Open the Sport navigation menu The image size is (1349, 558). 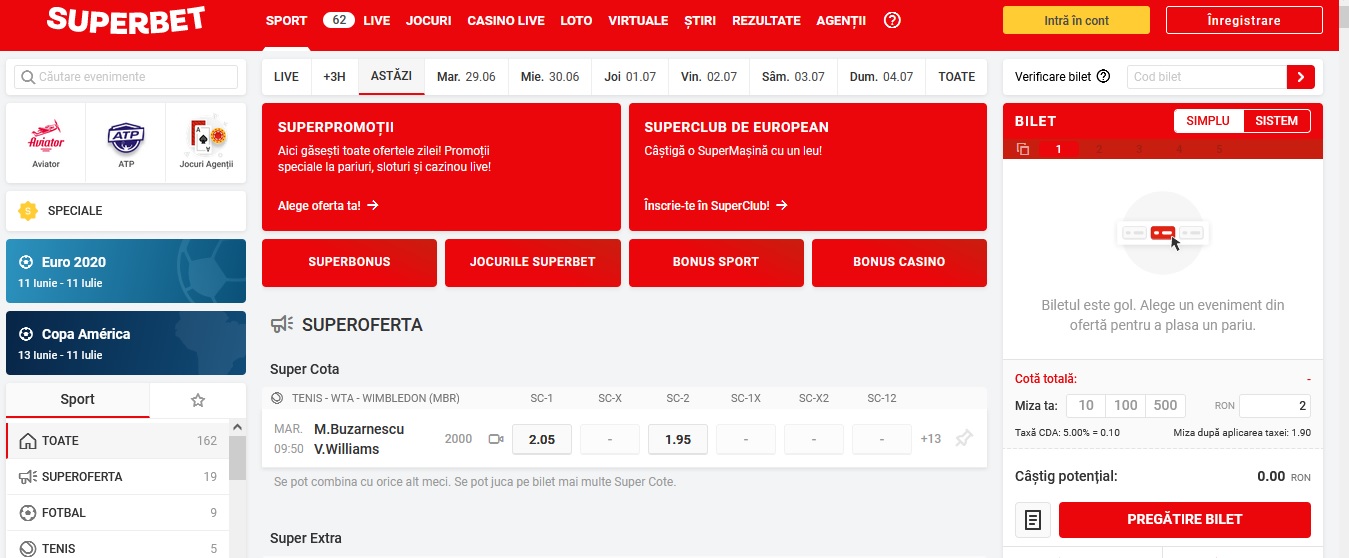coord(287,20)
